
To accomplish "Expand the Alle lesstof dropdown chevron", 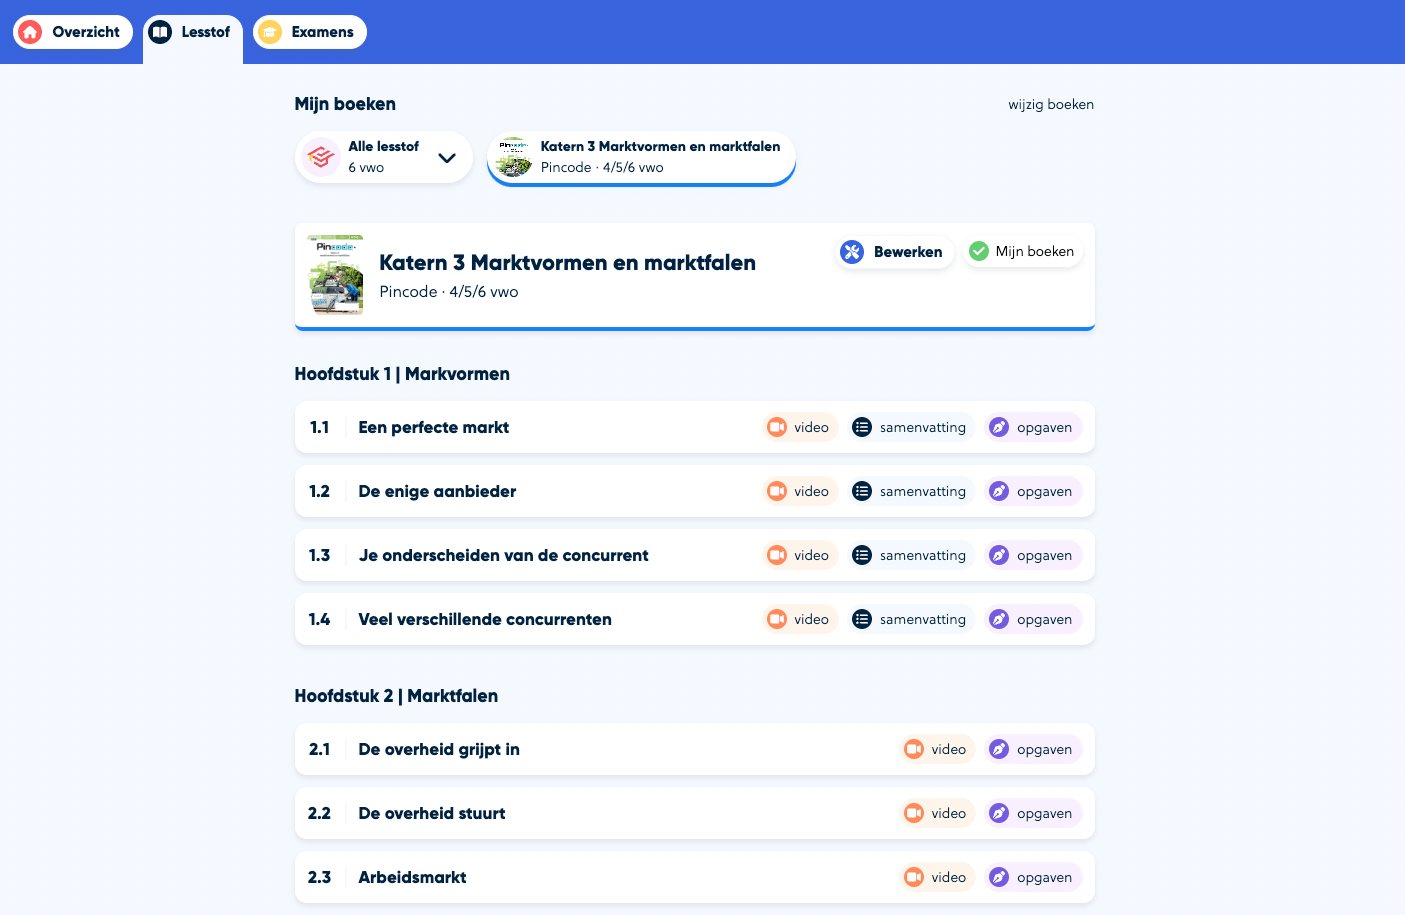I will tap(447, 158).
